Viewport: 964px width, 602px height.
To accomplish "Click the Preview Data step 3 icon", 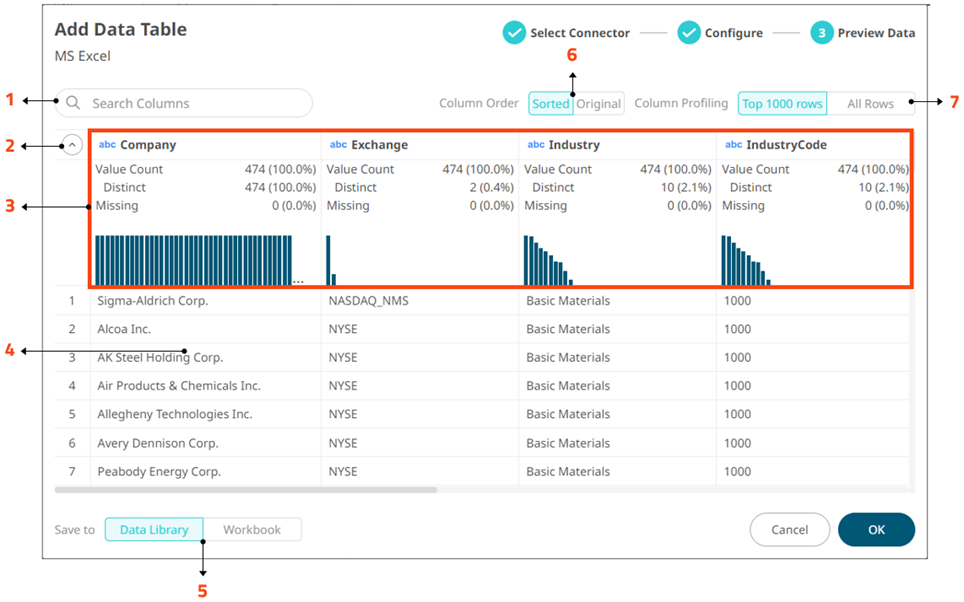I will (822, 33).
